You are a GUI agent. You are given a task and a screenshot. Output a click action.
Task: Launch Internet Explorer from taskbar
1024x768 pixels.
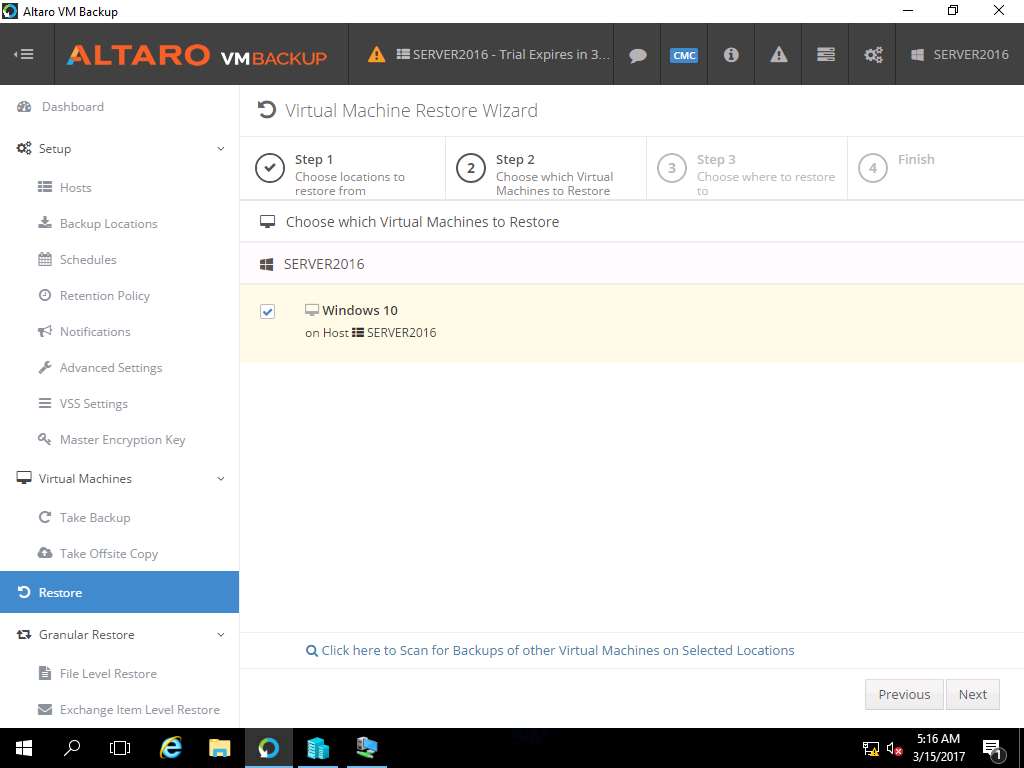point(170,748)
